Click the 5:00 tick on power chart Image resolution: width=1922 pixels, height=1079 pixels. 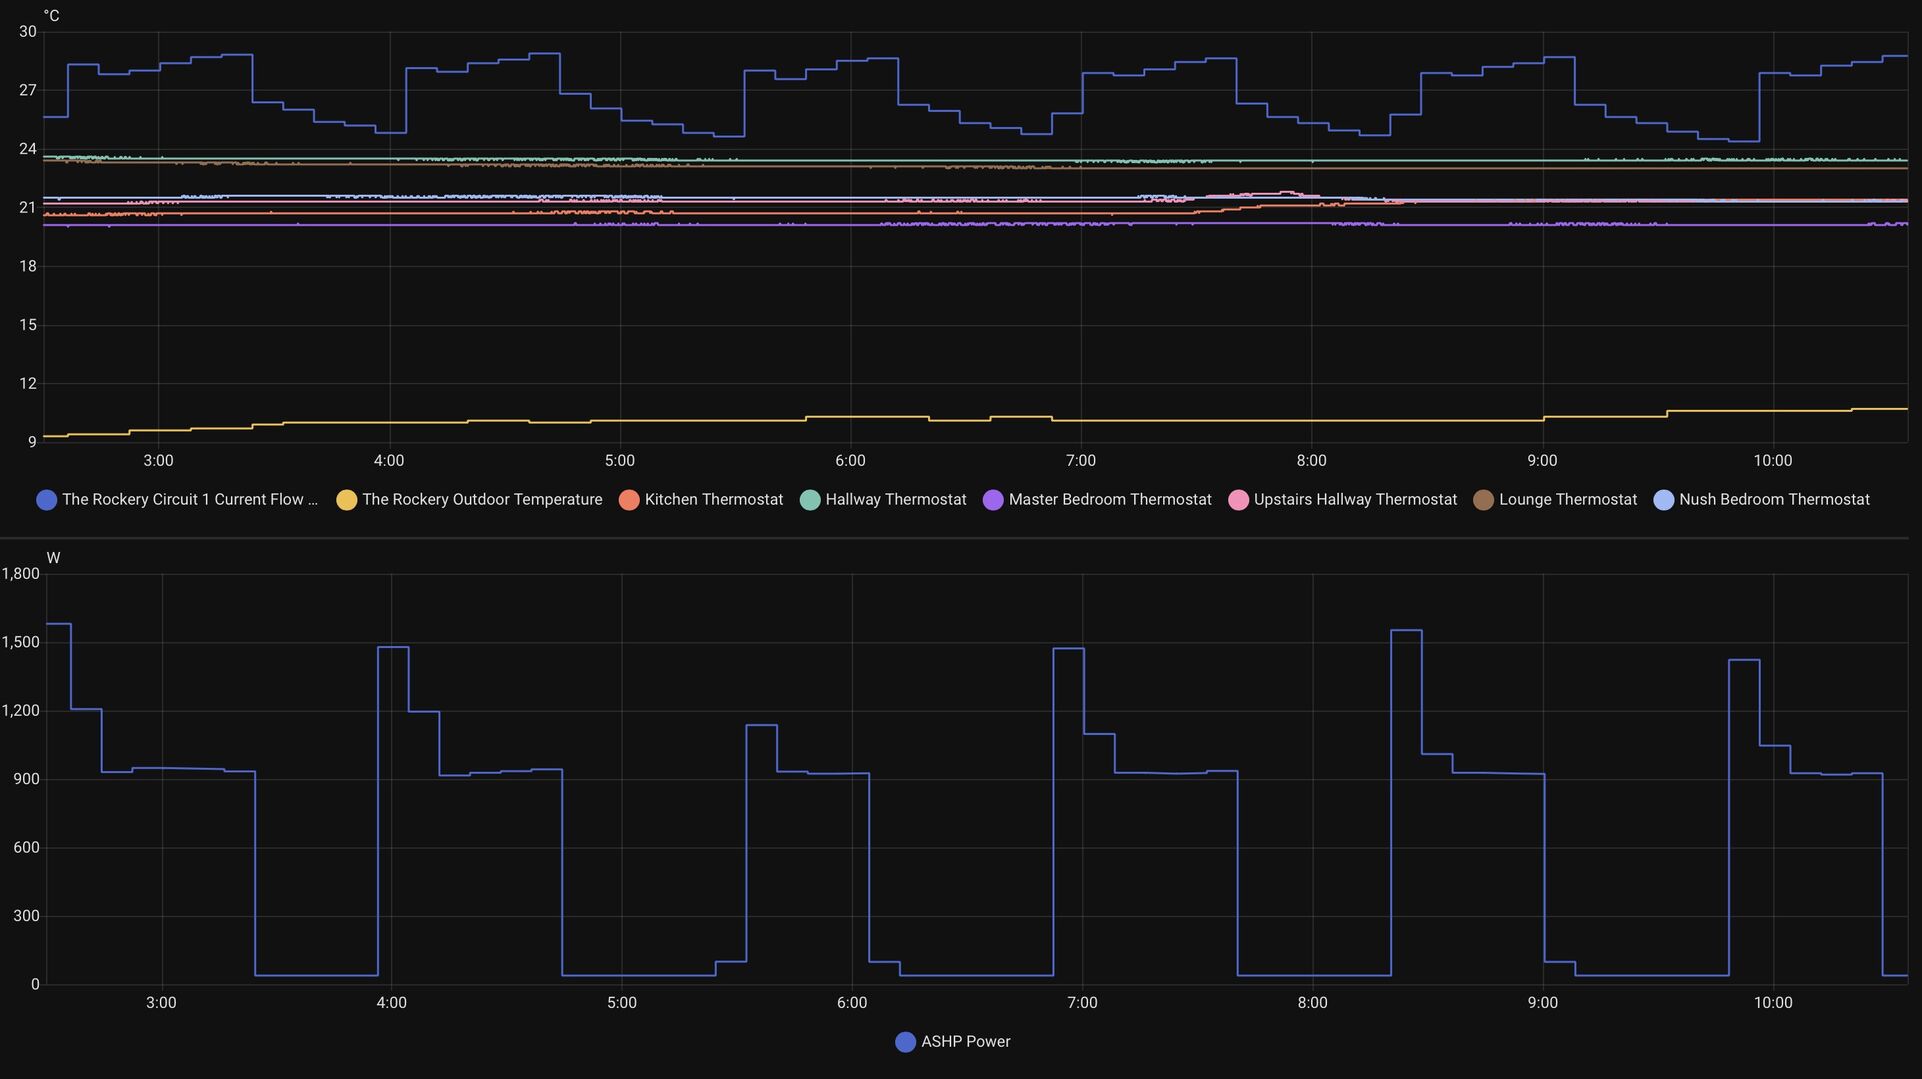point(622,1003)
